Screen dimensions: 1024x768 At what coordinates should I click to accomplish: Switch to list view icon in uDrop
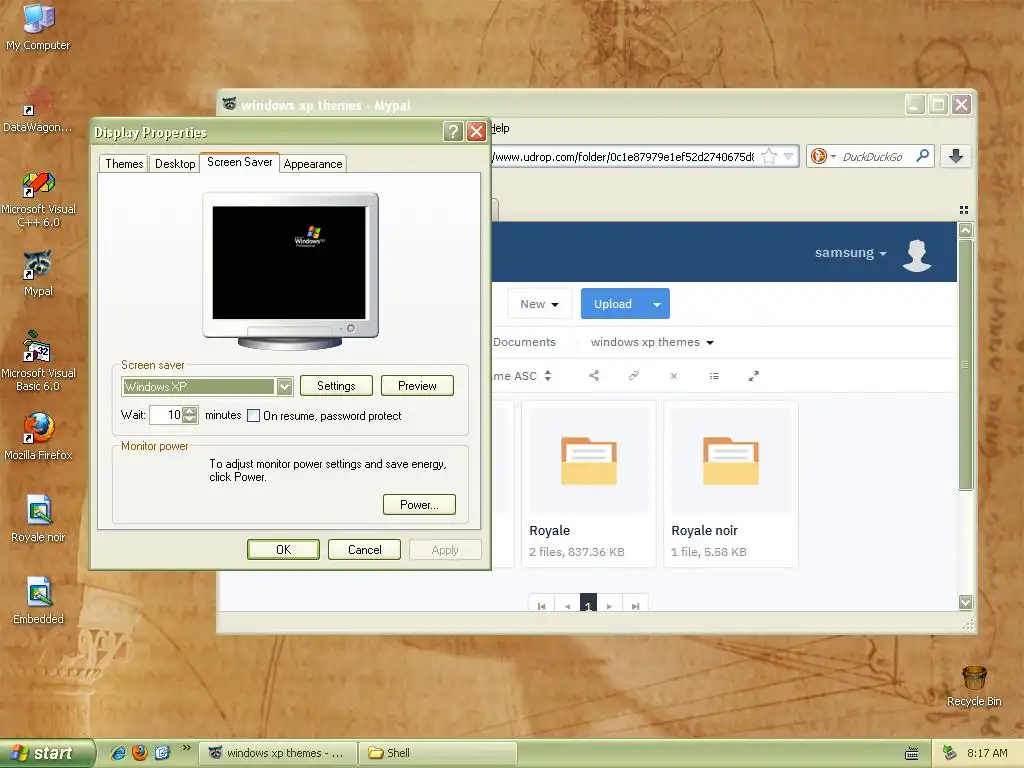tap(714, 376)
